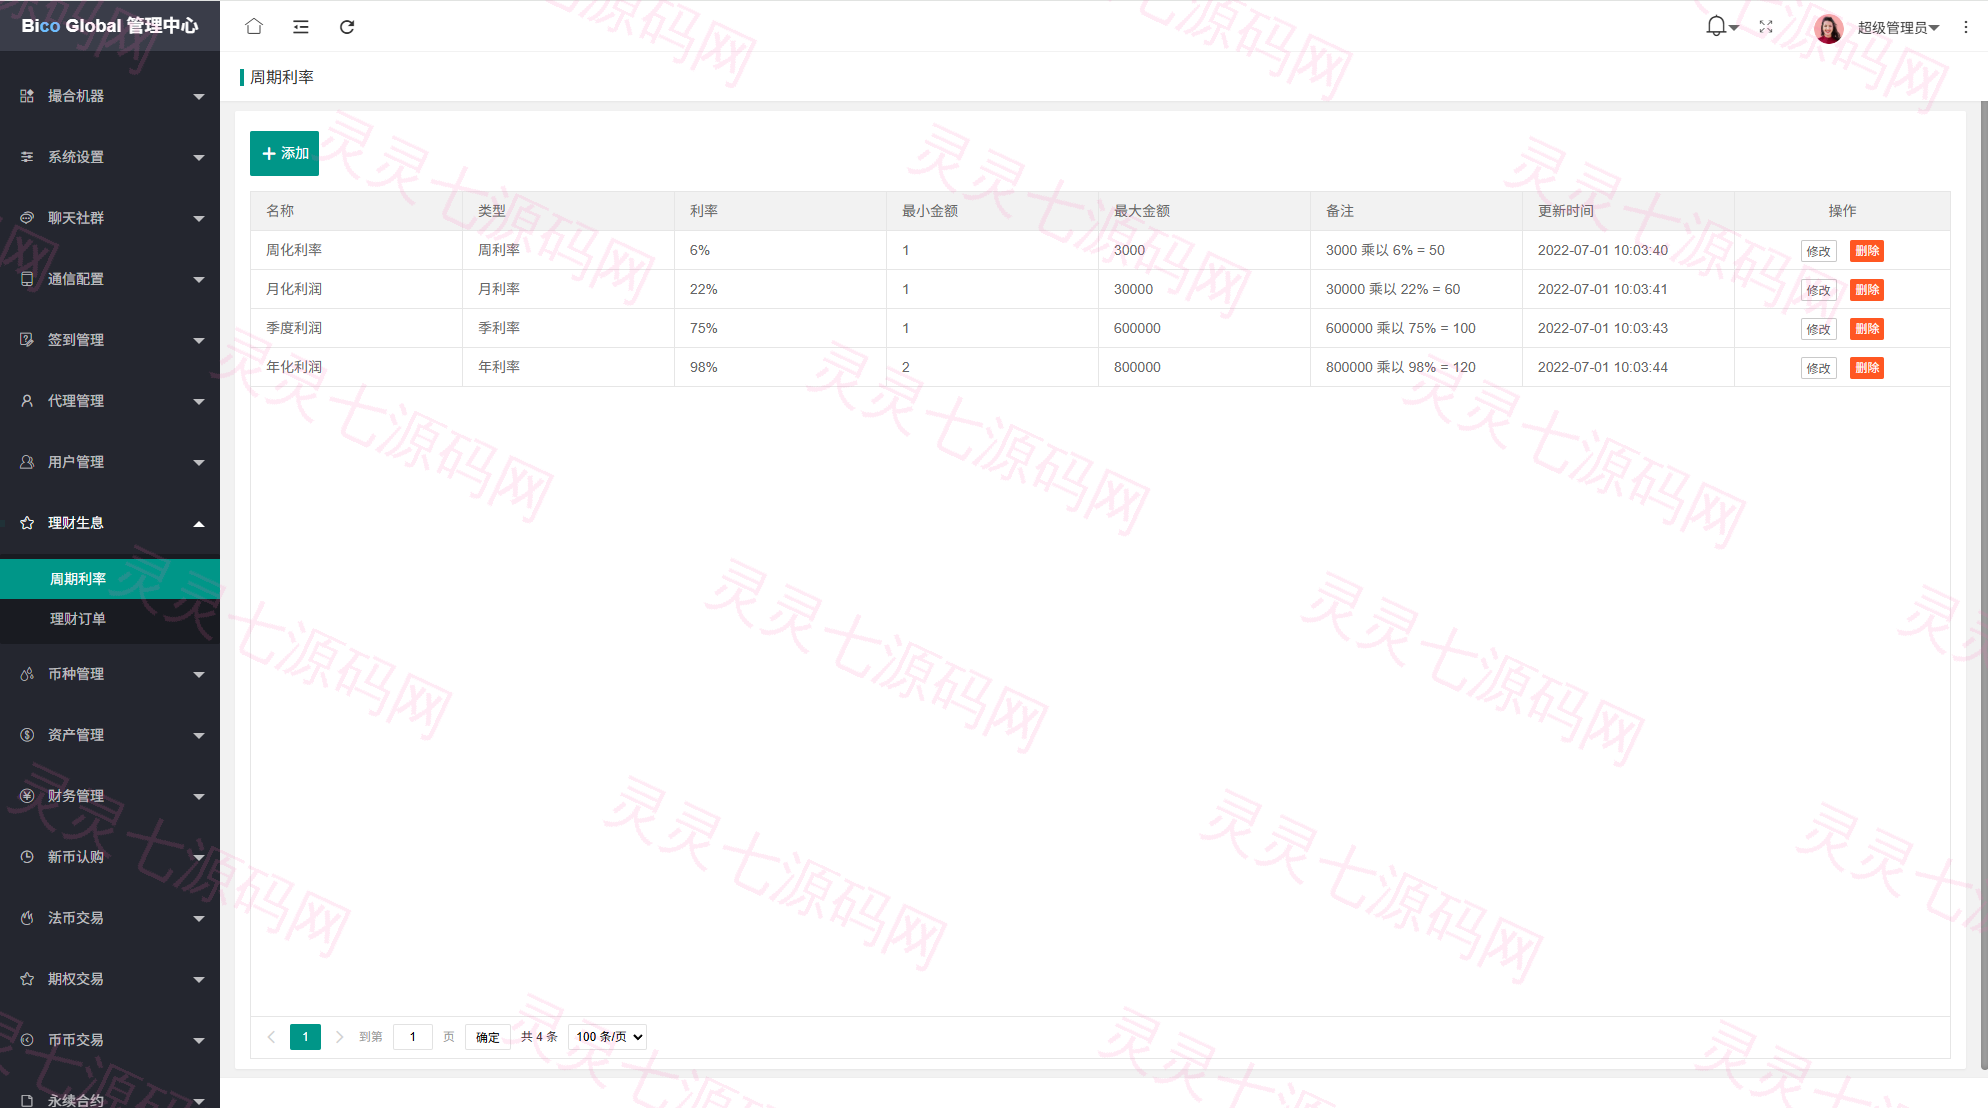
Task: Click 删除 for 季度利润 row
Action: (x=1867, y=329)
